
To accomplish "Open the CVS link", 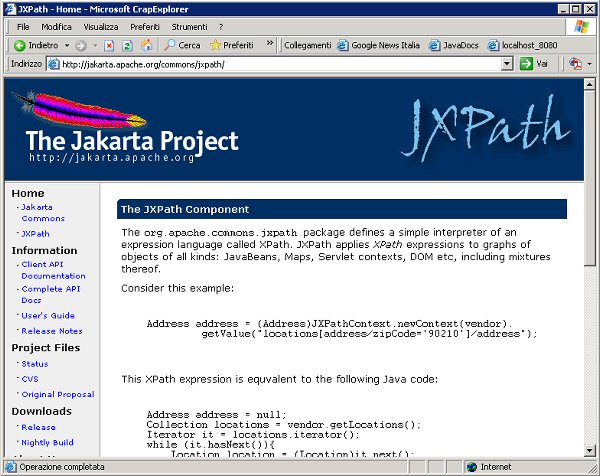I will tap(29, 379).
